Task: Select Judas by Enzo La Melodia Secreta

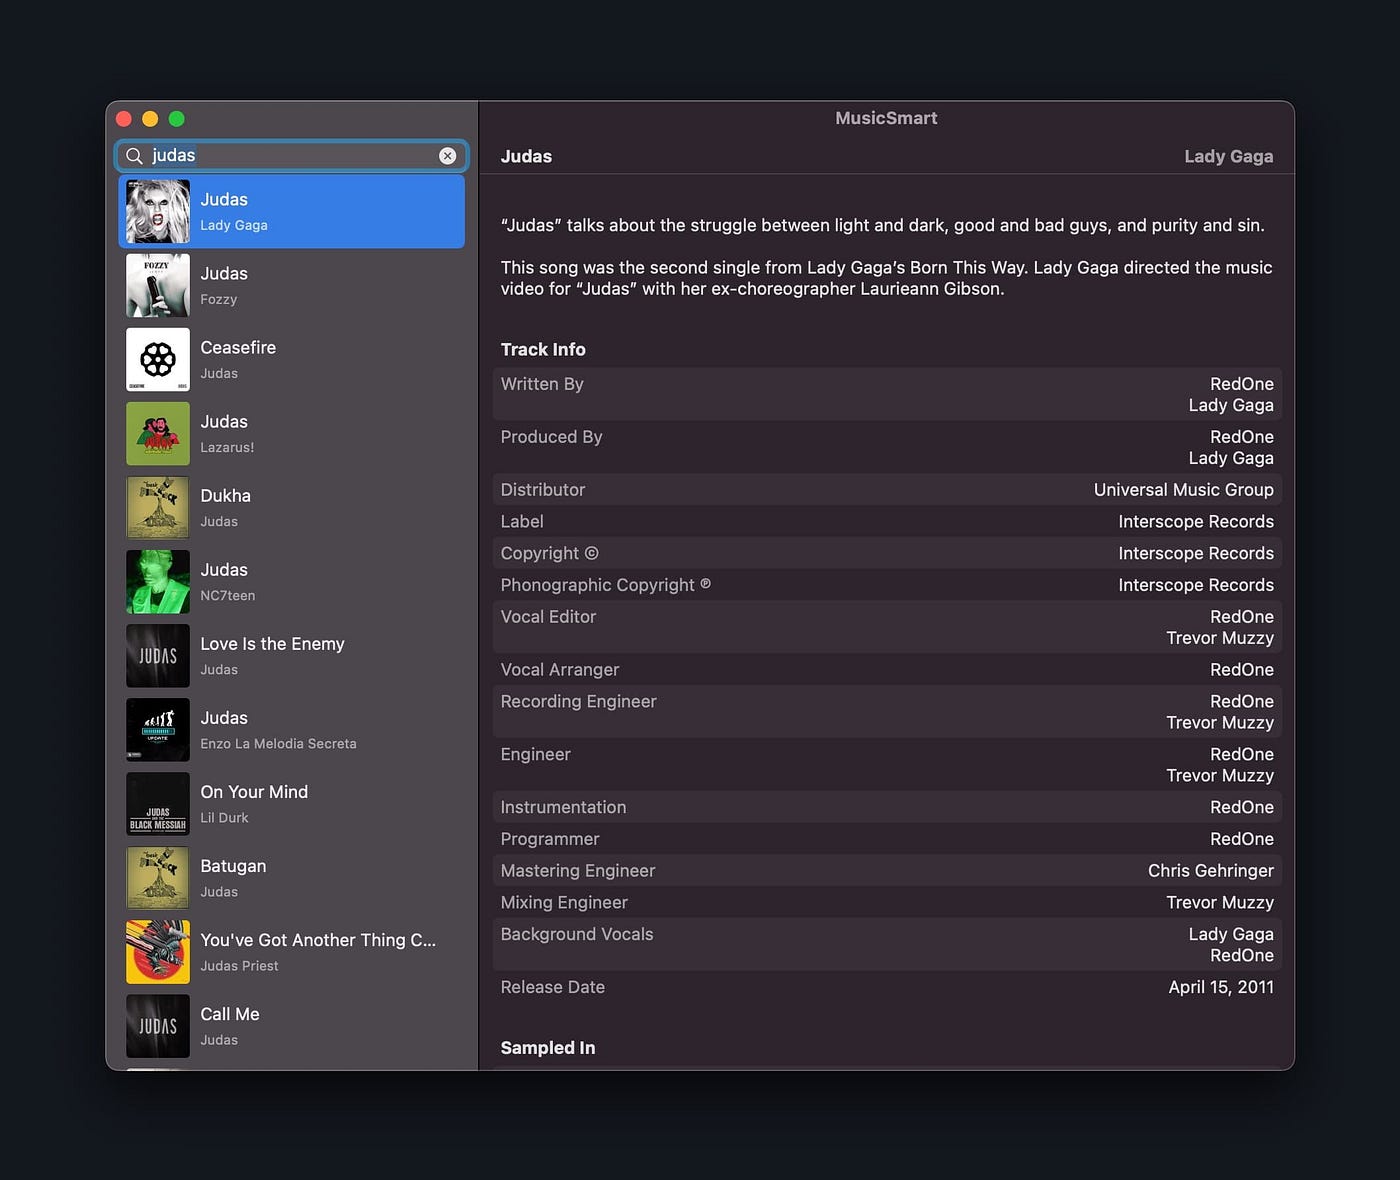Action: [291, 730]
